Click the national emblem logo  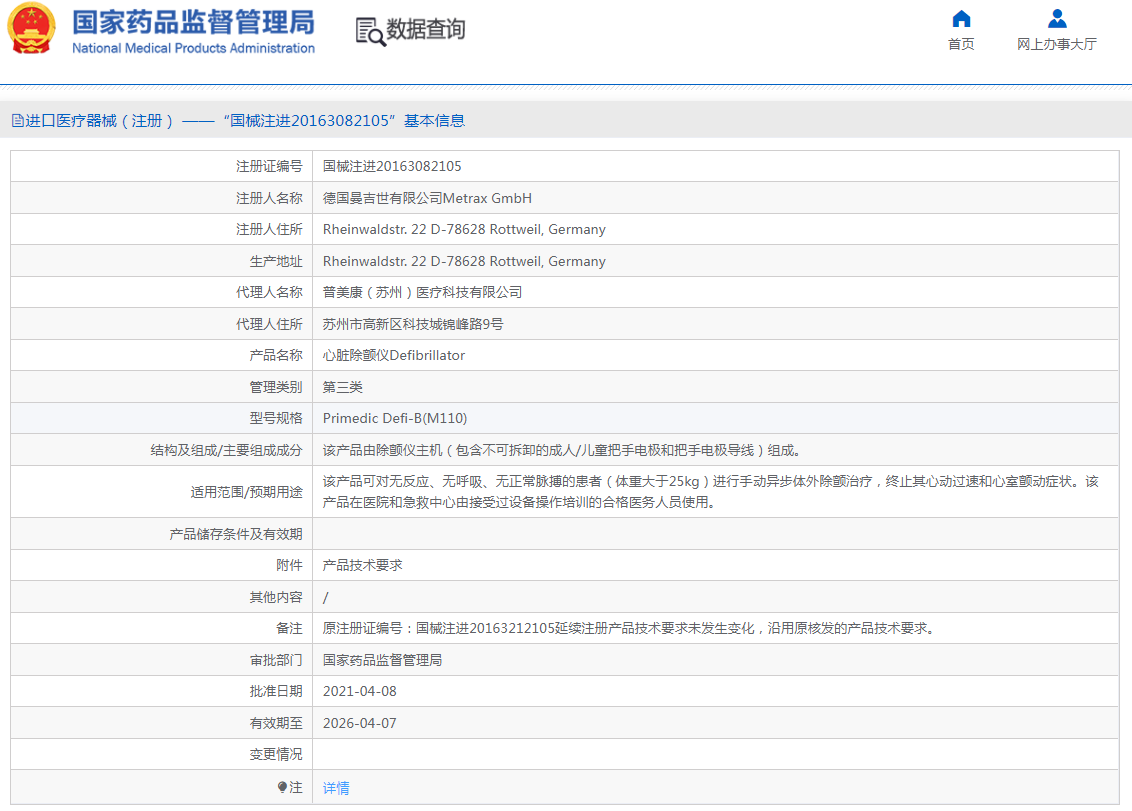coord(31,28)
